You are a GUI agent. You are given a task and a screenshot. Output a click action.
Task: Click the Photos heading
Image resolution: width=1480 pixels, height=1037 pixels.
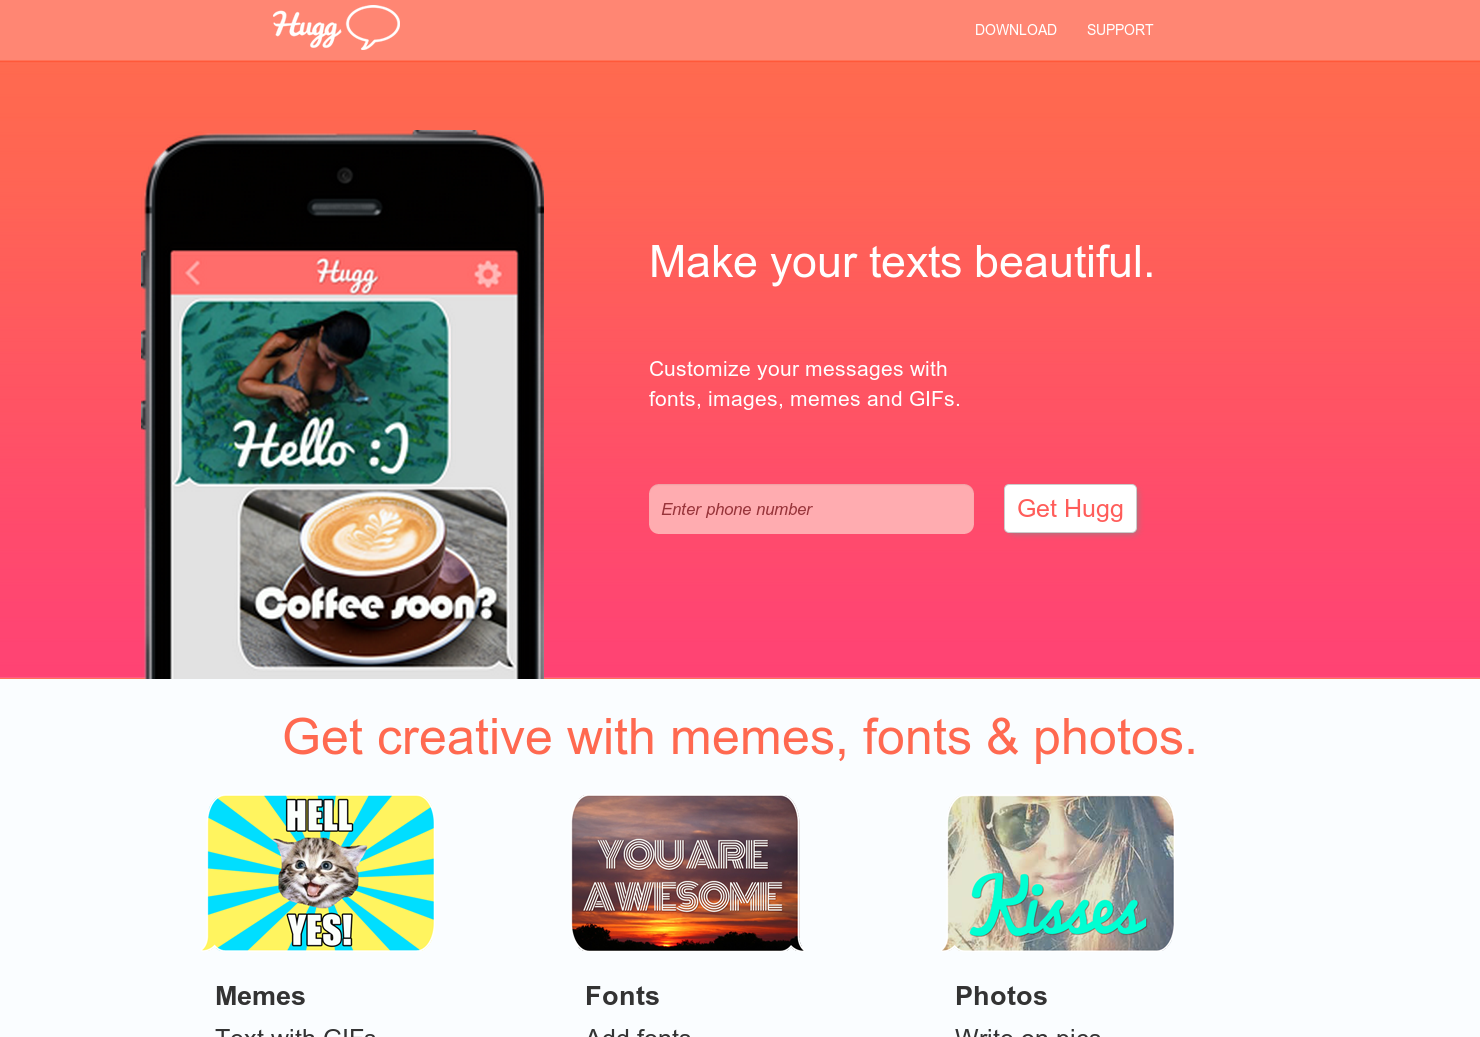pyautogui.click(x=1001, y=996)
